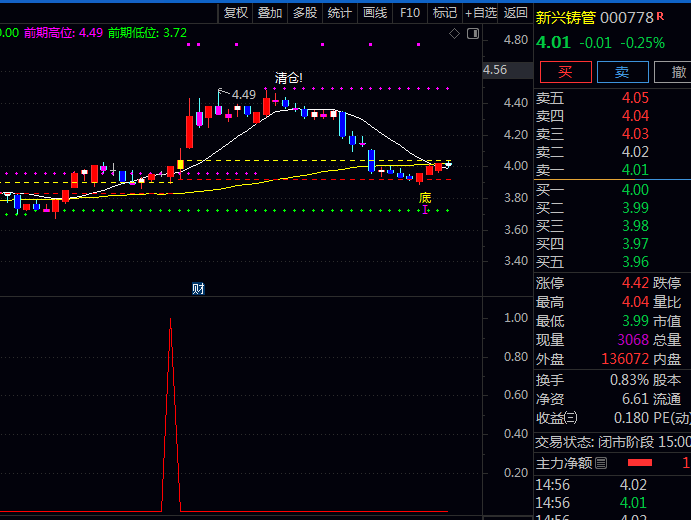The image size is (691, 520).
Task: Click the 收益 value 0.180
Action: click(x=632, y=418)
